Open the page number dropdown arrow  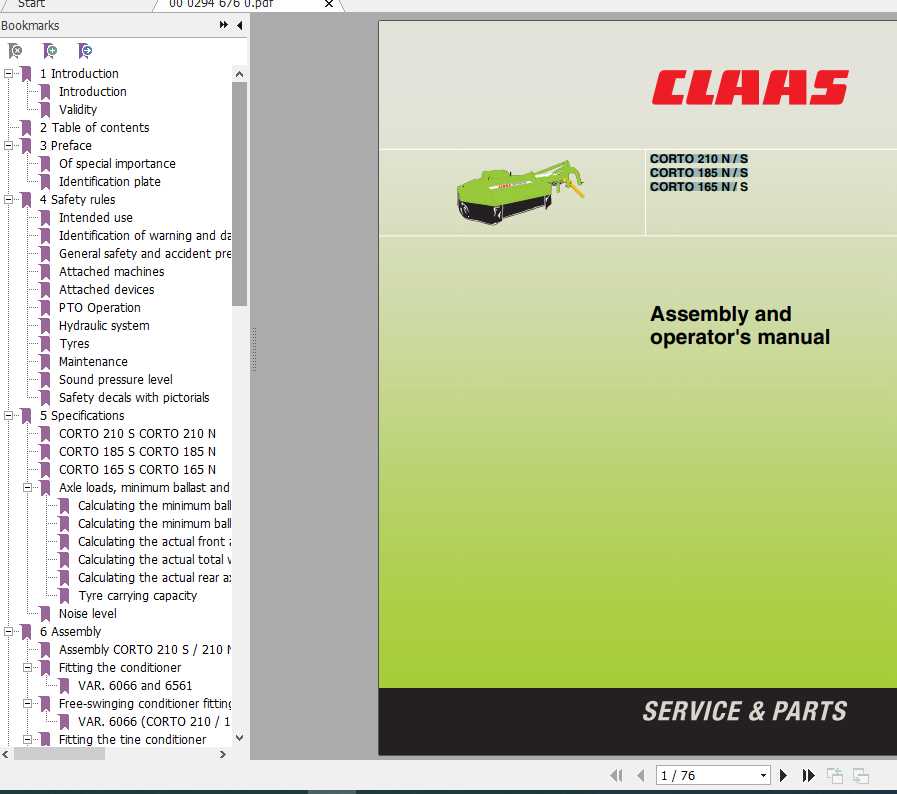pos(765,775)
